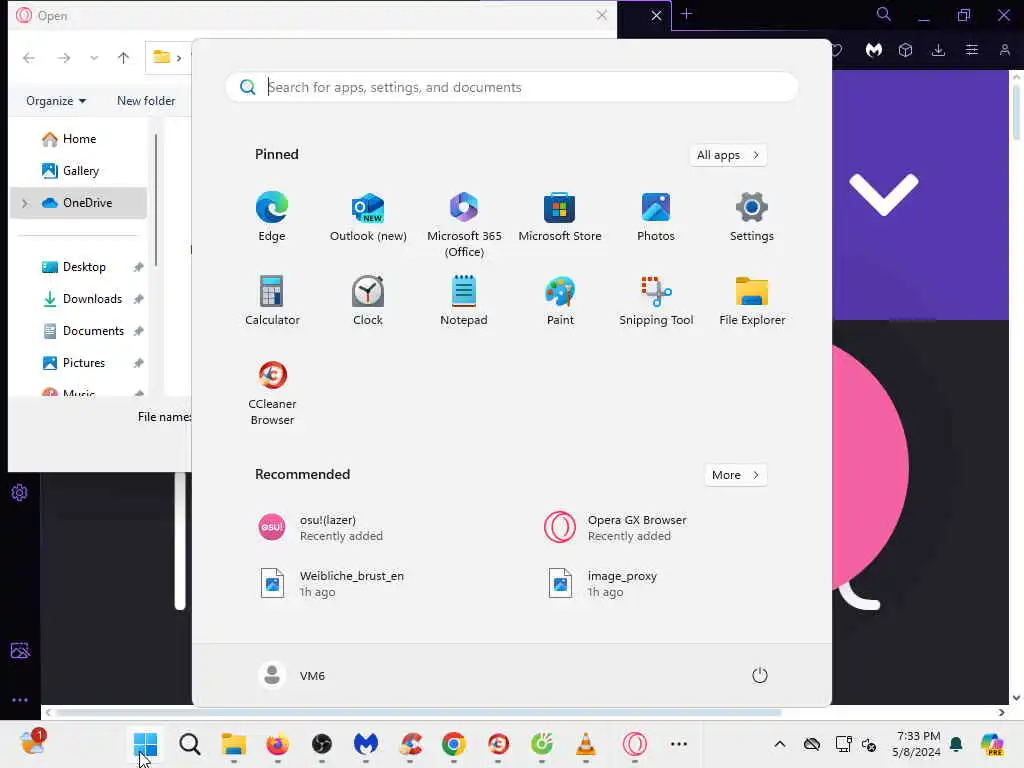Open Copilot preview icon on taskbar
1024x768 pixels.
pyautogui.click(x=992, y=744)
